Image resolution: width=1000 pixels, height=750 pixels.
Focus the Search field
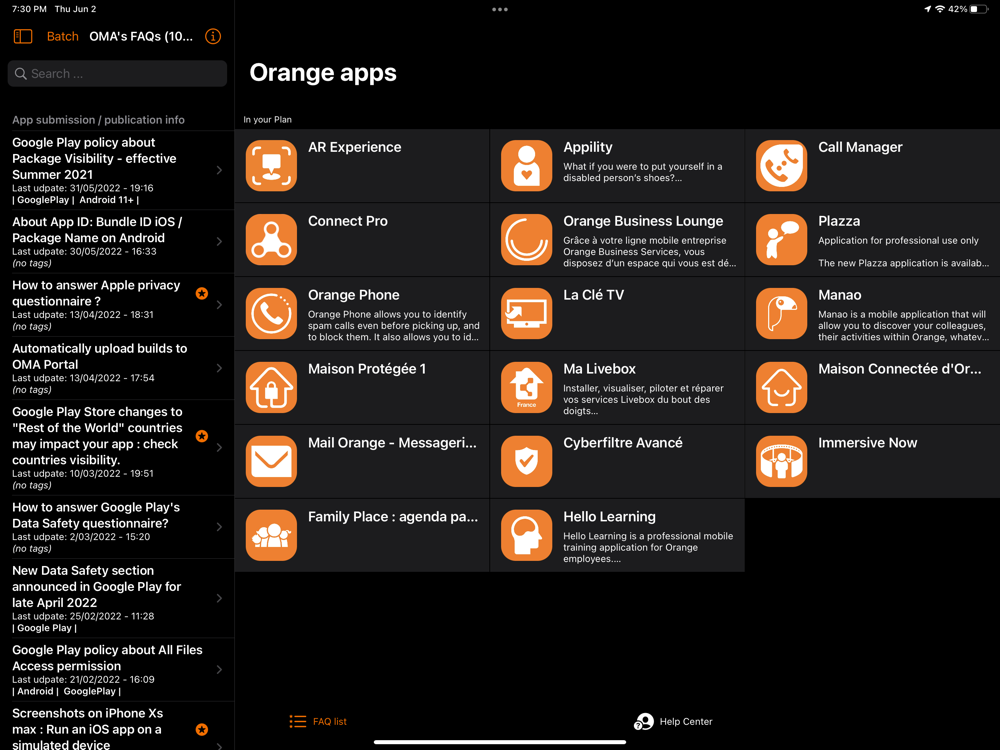[x=117, y=73]
